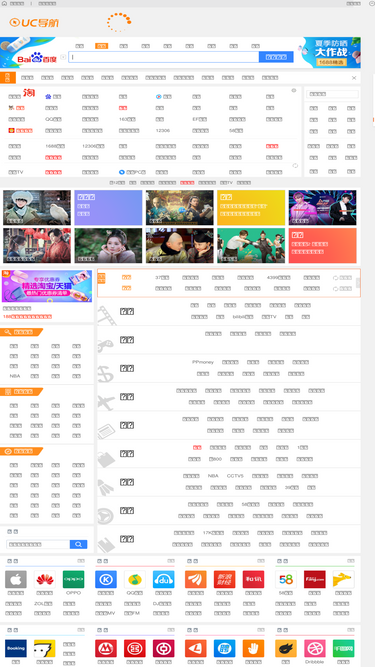This screenshot has height=667, width=375.
Task: Open the PPmoney link
Action: [203, 362]
